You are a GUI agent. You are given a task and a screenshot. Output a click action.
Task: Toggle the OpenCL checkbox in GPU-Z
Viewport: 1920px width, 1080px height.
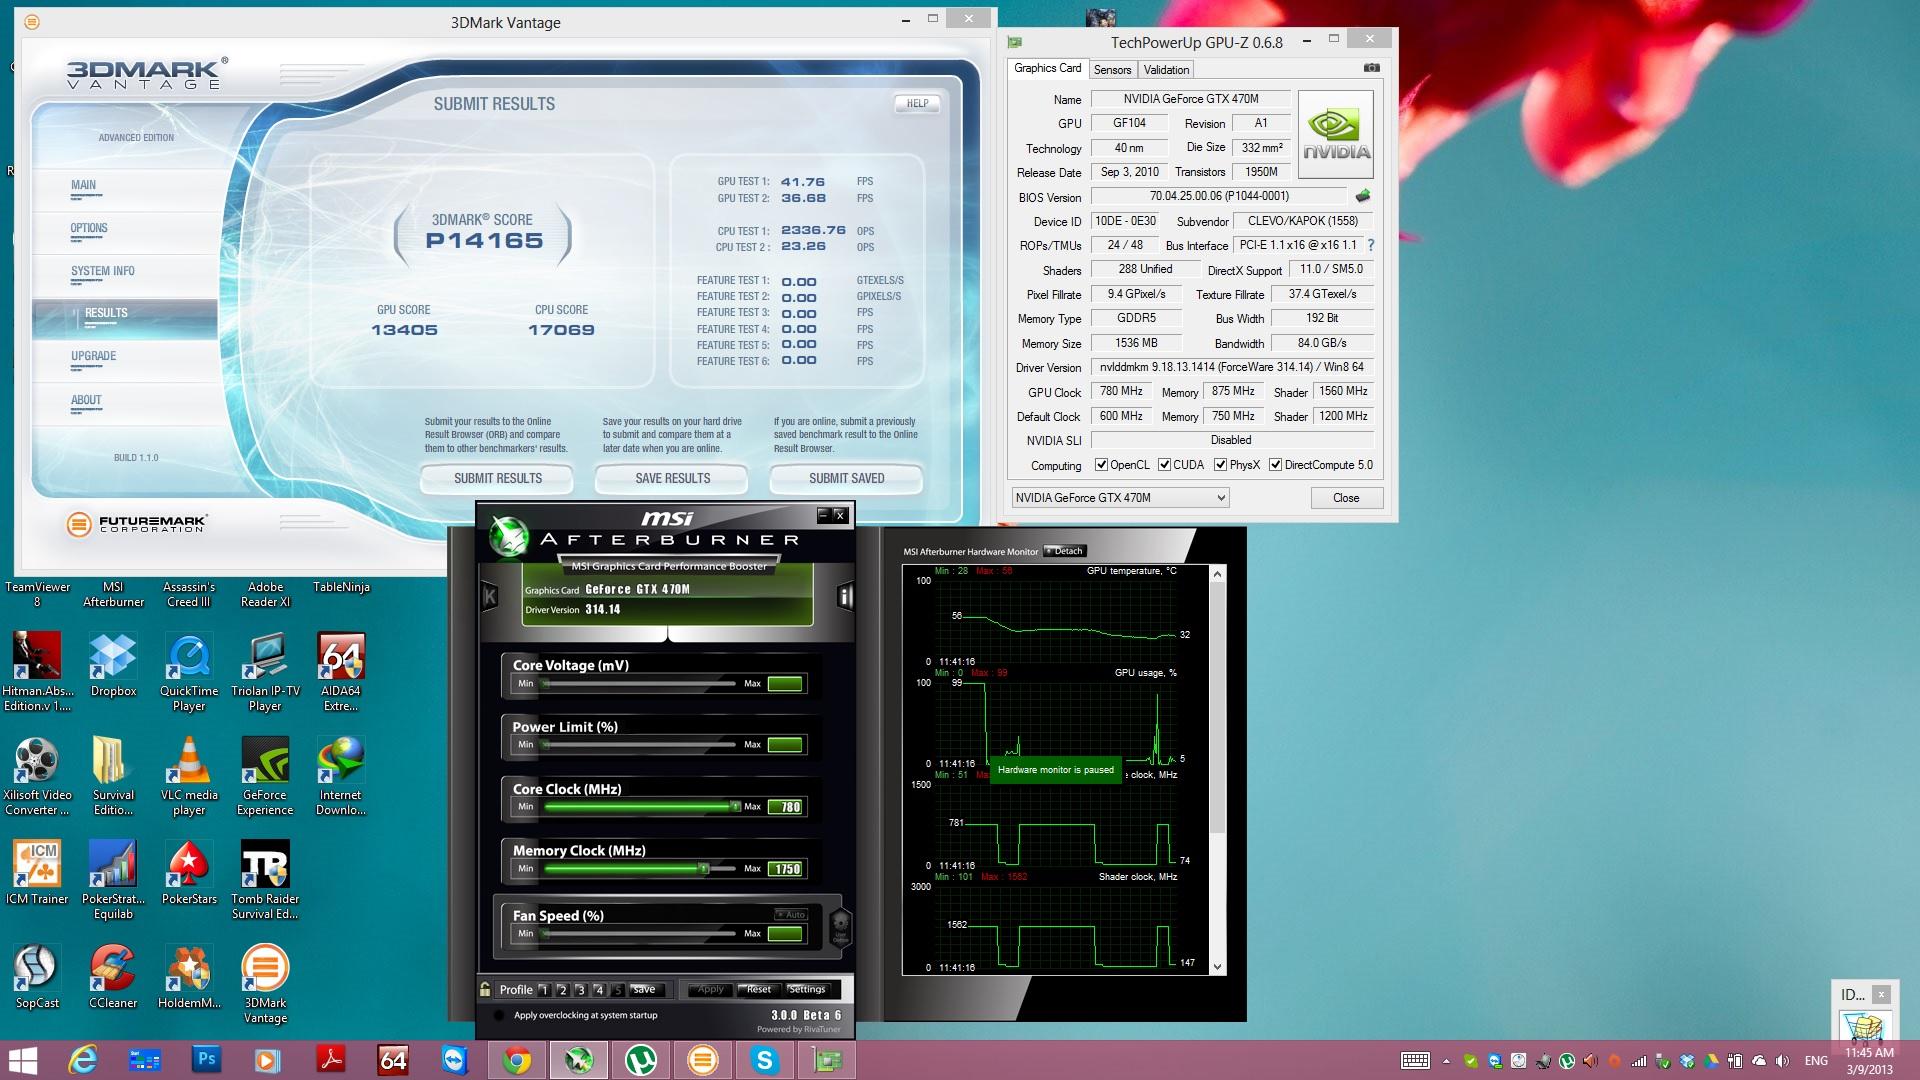click(x=1101, y=464)
